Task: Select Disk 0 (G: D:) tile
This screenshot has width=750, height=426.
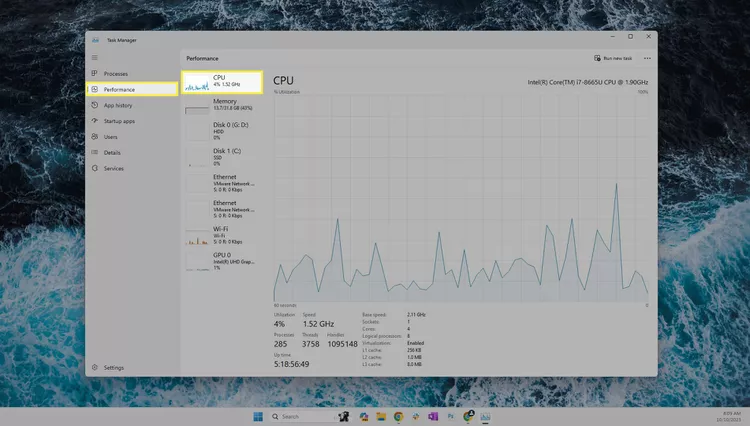Action: pyautogui.click(x=222, y=131)
